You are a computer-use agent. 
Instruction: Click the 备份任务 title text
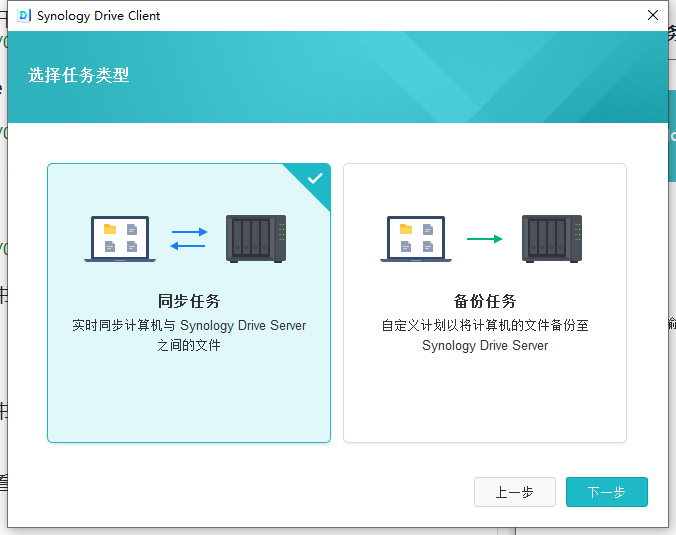coord(485,301)
